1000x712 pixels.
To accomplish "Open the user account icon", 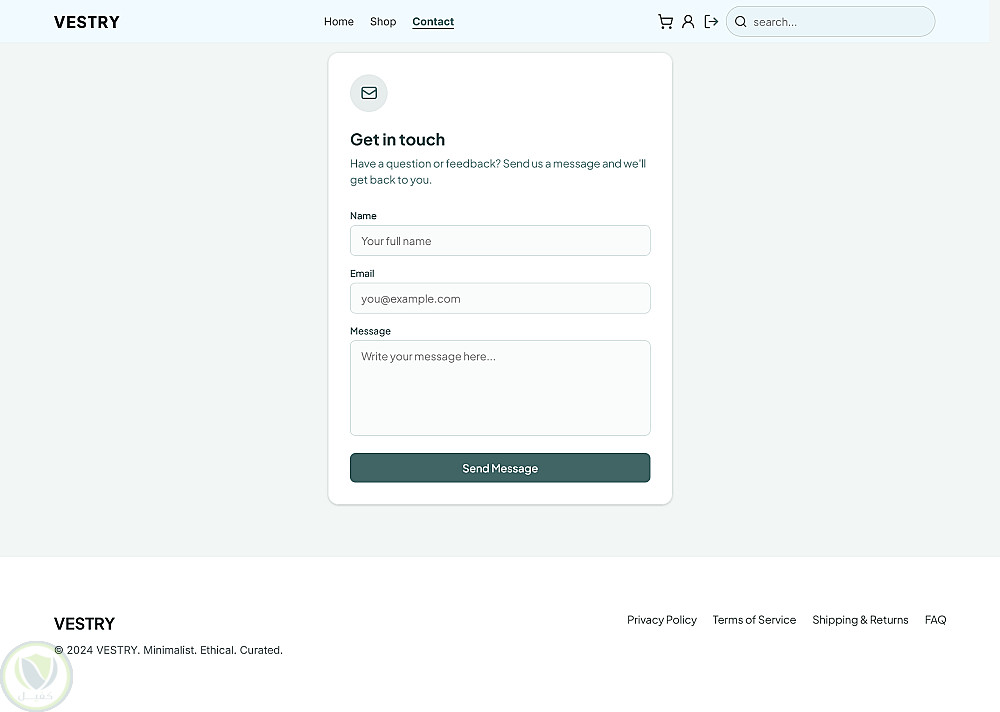I will tap(688, 22).
